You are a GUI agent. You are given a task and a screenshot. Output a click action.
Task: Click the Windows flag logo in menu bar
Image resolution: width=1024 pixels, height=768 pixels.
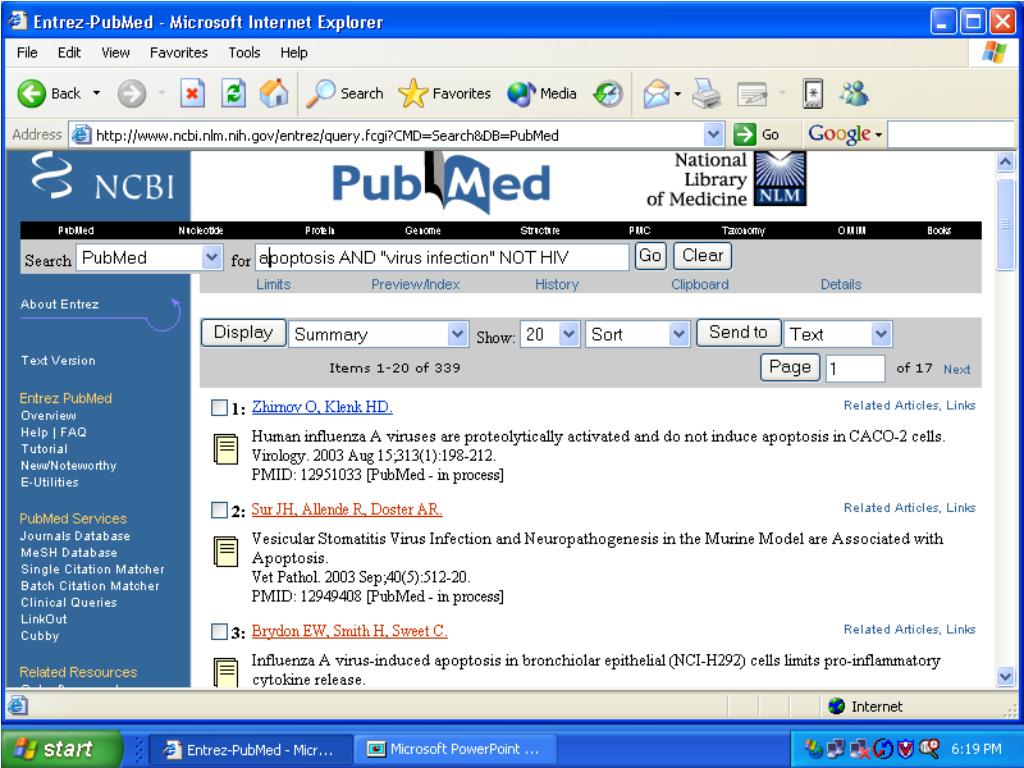coord(994,52)
